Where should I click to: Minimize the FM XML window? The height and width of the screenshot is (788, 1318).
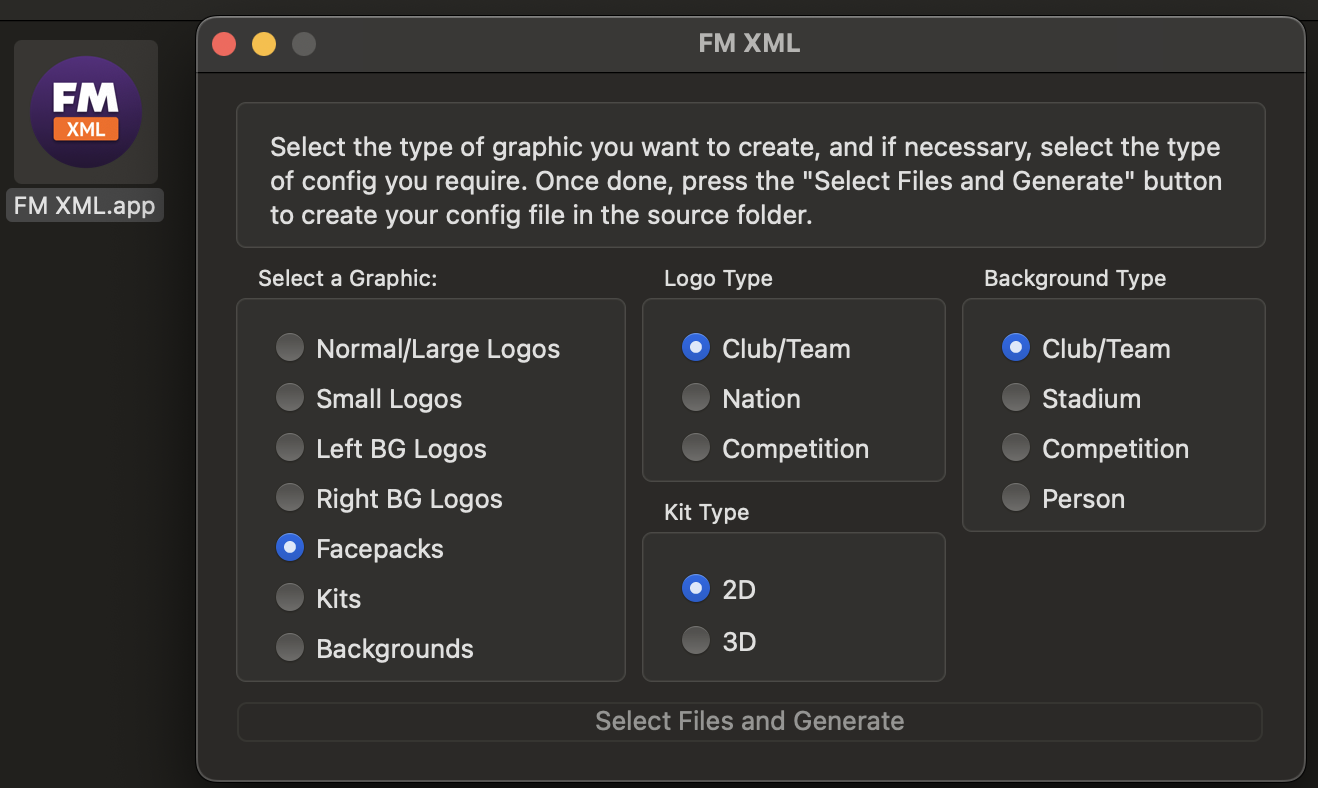pos(264,44)
